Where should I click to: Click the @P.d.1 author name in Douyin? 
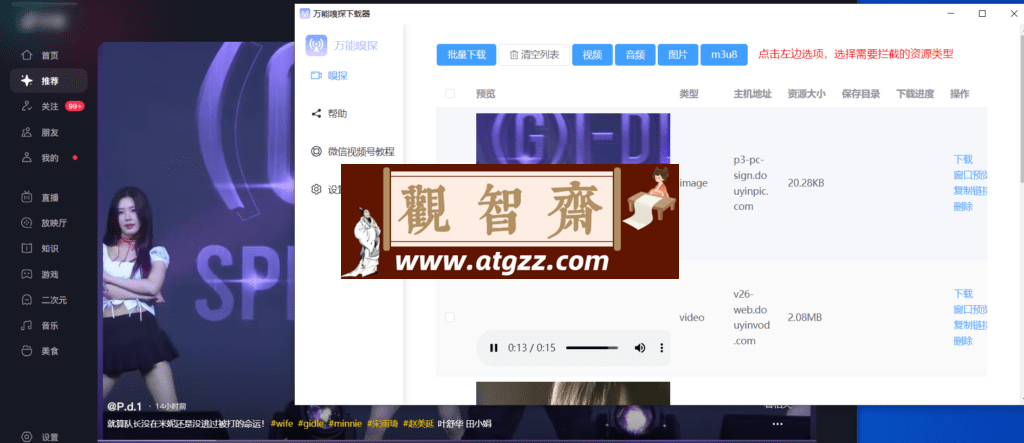coord(123,406)
